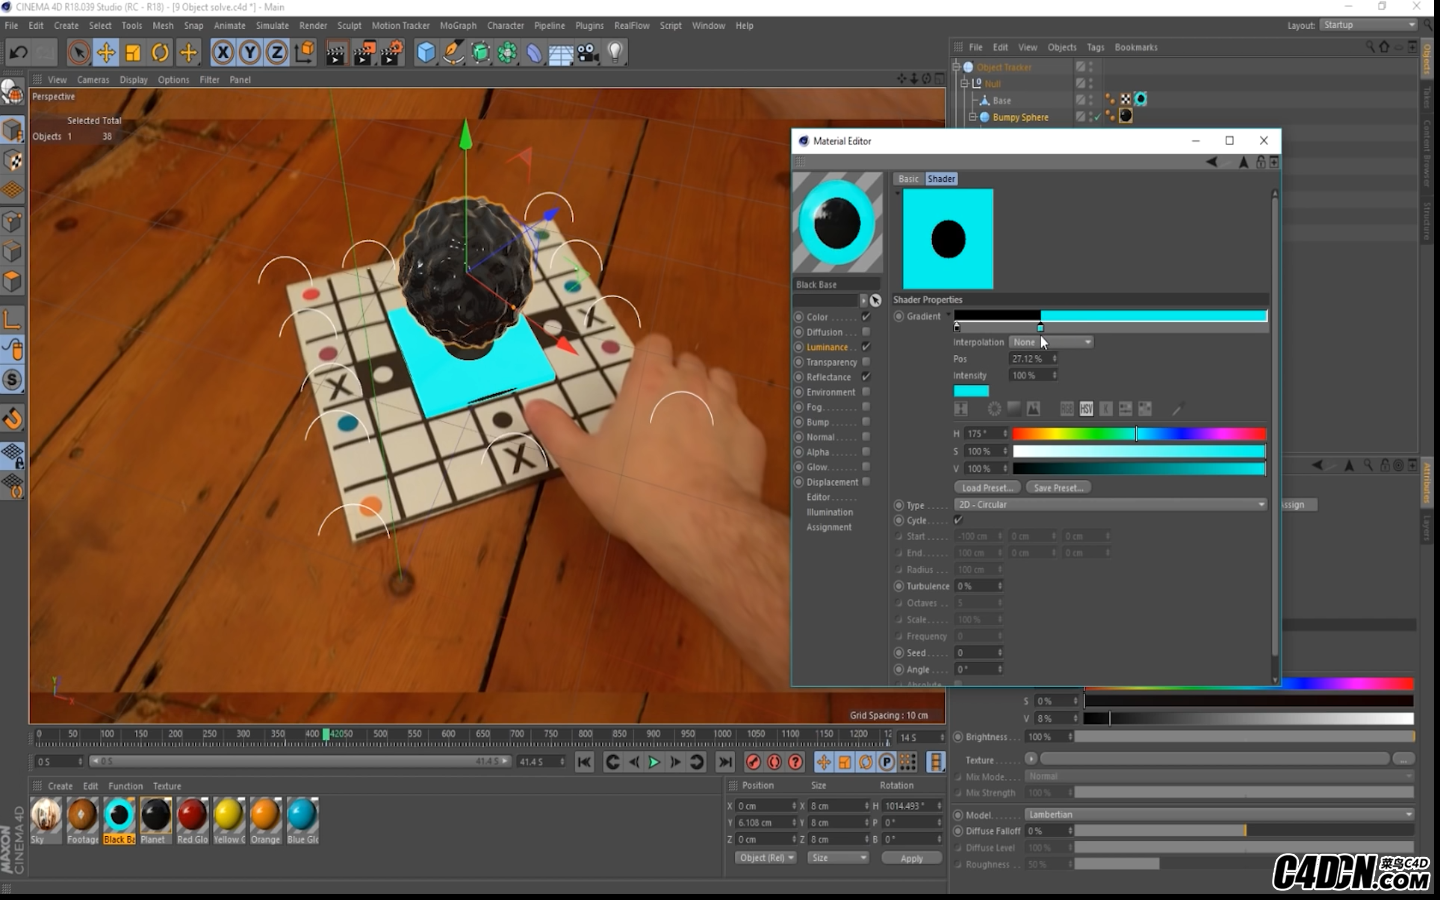Screen dimensions: 1440x900
Task: Disable the Color channel checkbox
Action: click(x=866, y=317)
